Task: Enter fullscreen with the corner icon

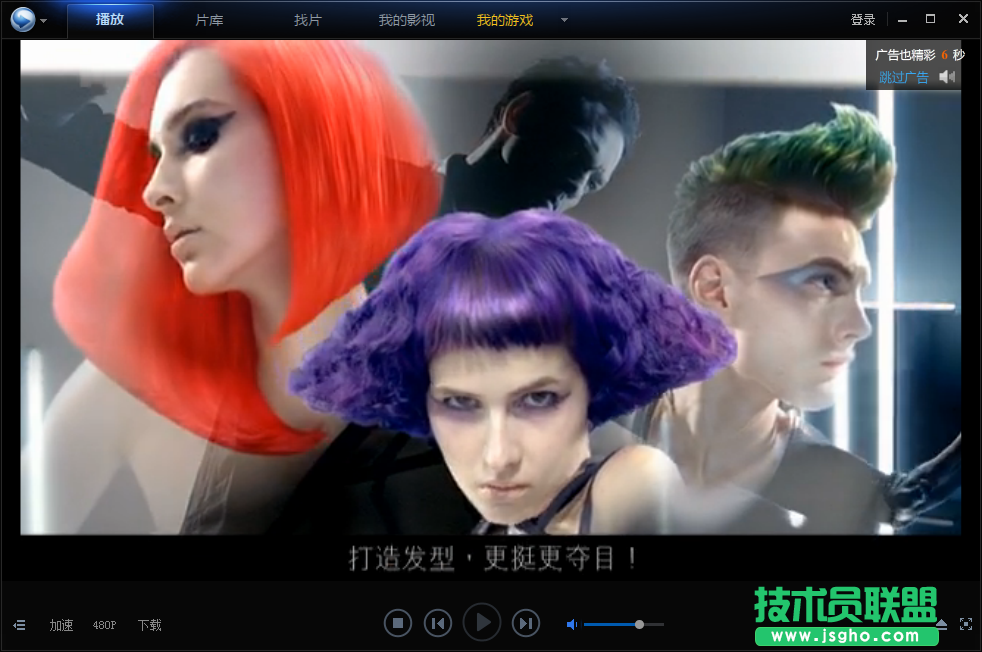Action: [x=966, y=624]
